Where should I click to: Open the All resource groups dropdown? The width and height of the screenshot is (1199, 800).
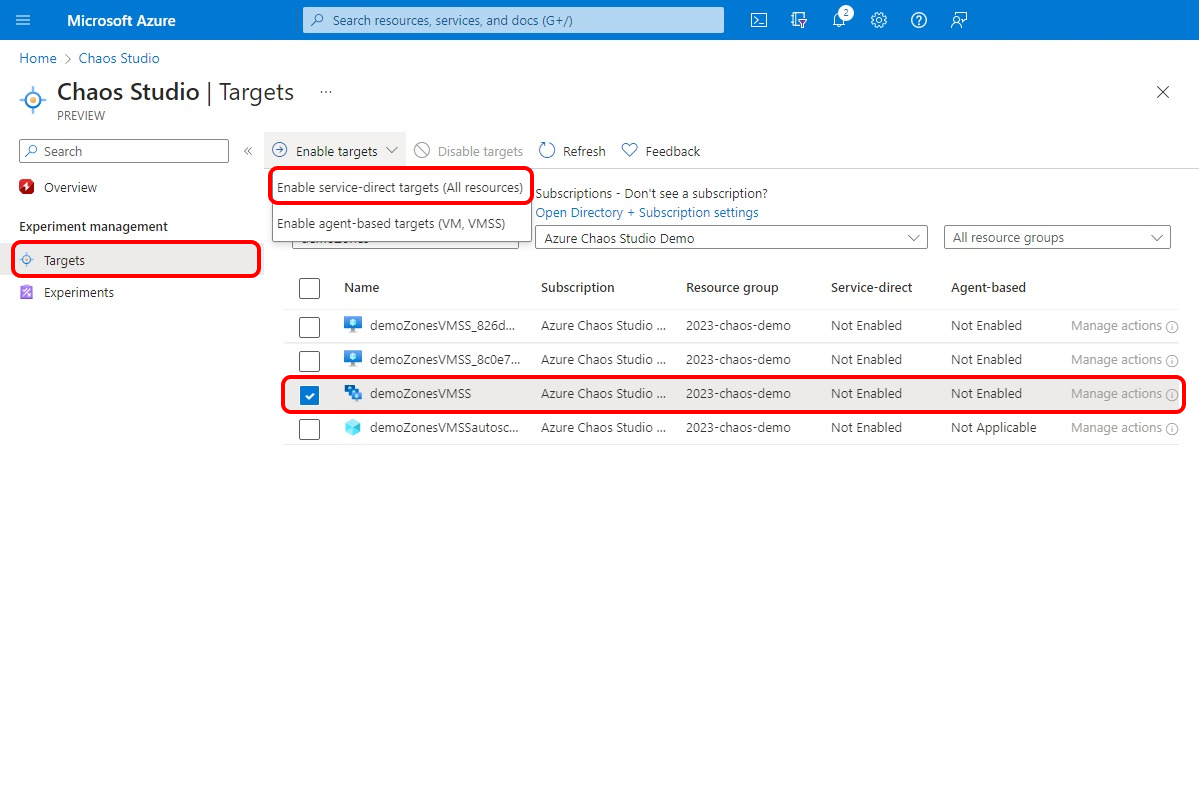(1056, 238)
